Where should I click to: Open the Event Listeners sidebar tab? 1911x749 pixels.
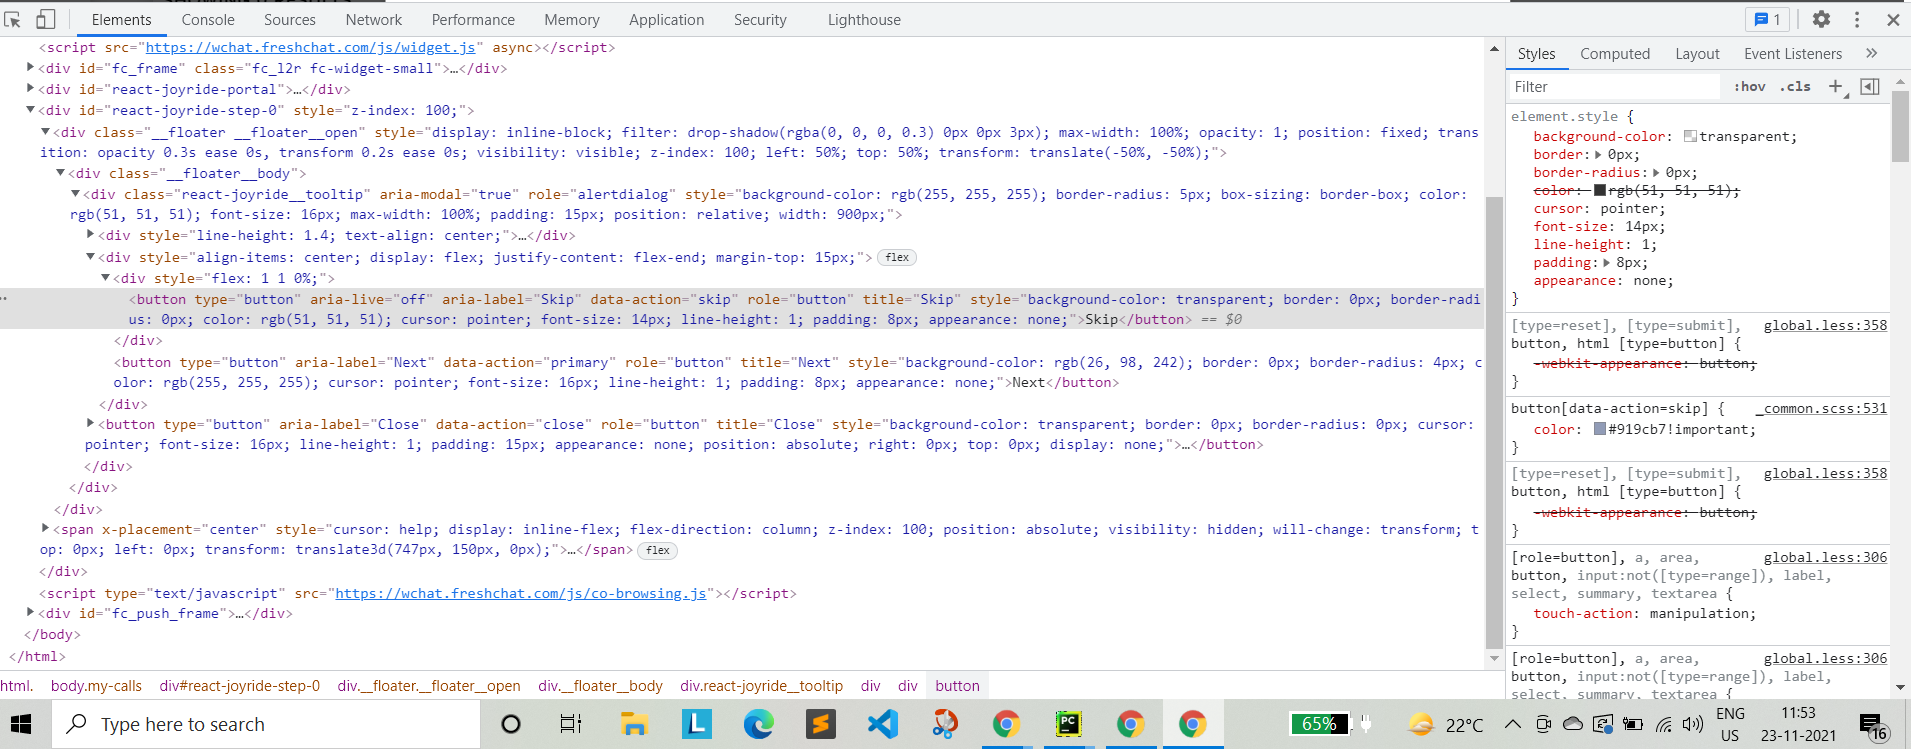pos(1793,54)
